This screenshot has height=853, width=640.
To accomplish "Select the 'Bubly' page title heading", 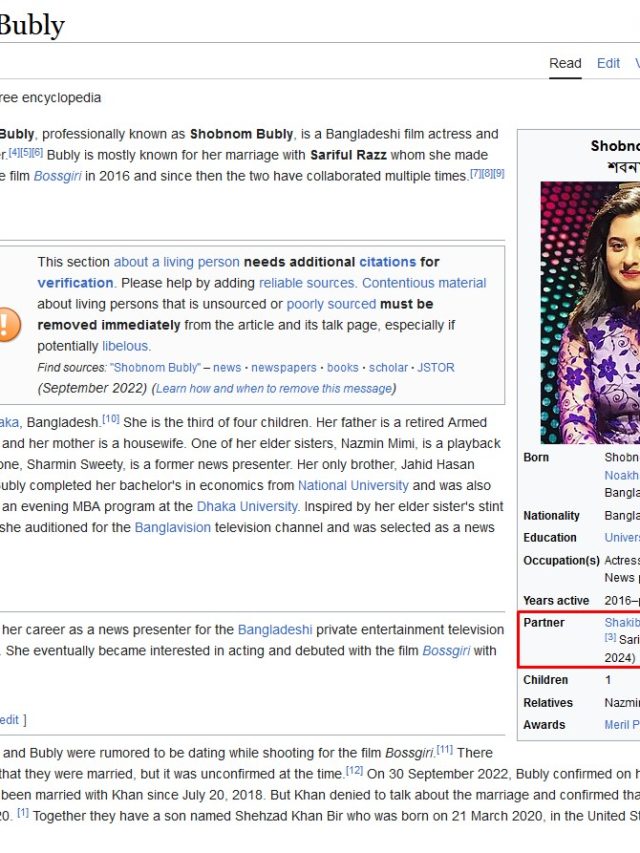I will pyautogui.click(x=32, y=25).
